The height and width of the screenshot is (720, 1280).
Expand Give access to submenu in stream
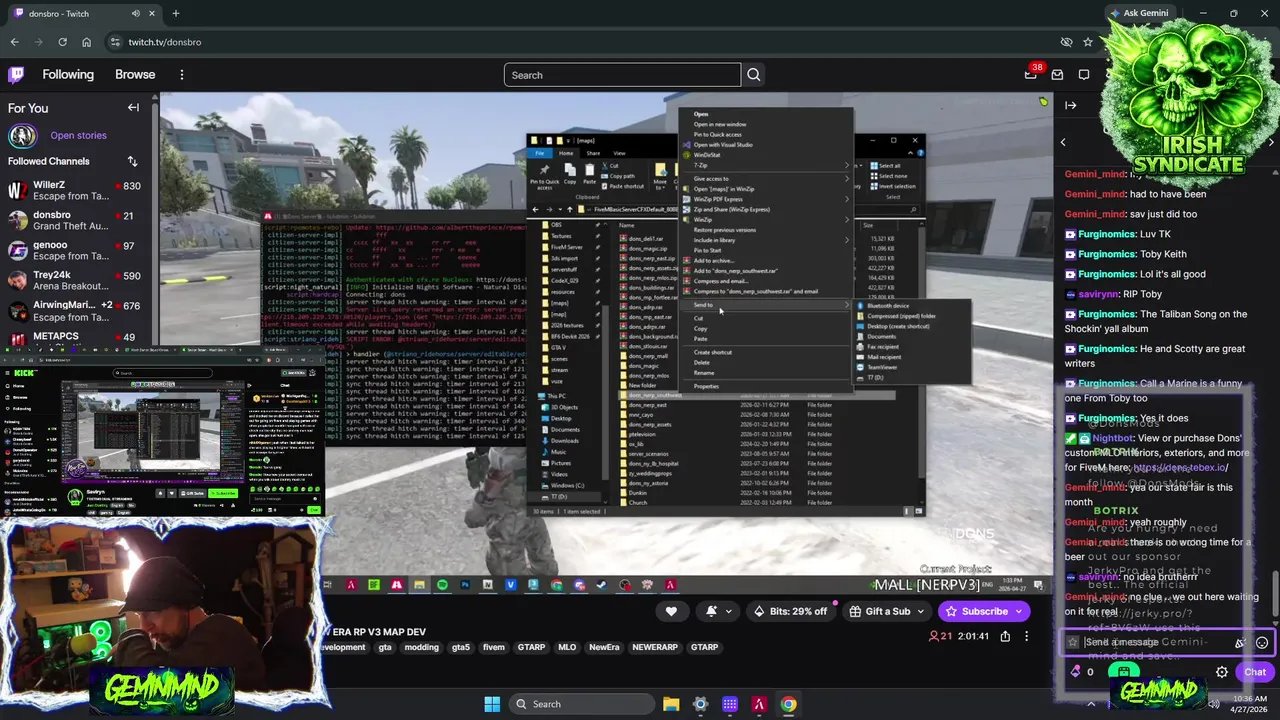coord(766,178)
